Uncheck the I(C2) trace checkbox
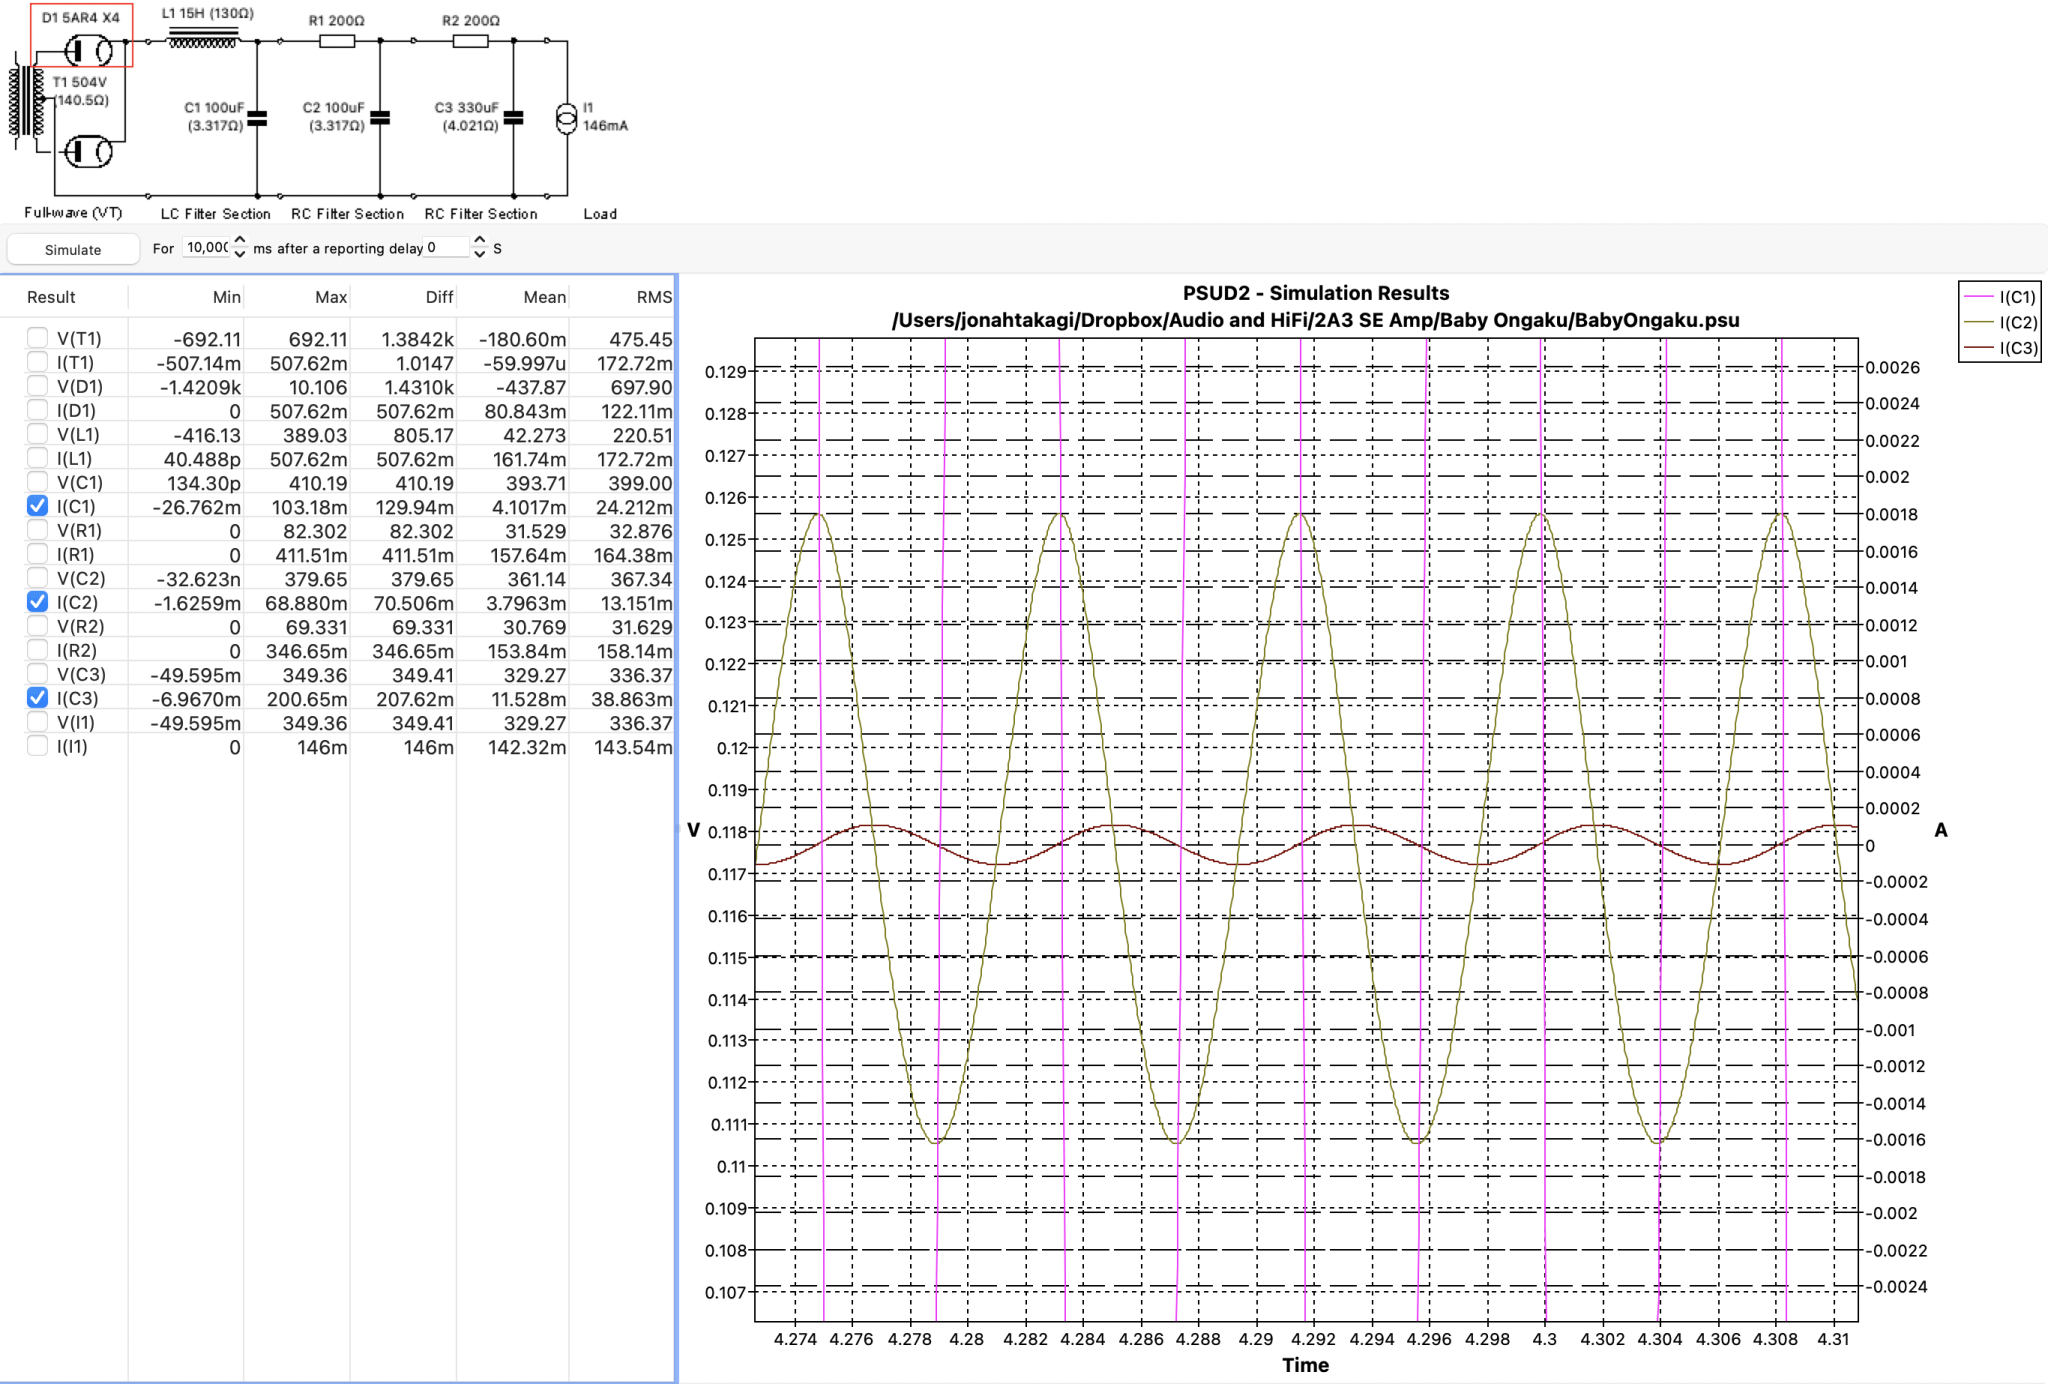2048x1384 pixels. [37, 602]
